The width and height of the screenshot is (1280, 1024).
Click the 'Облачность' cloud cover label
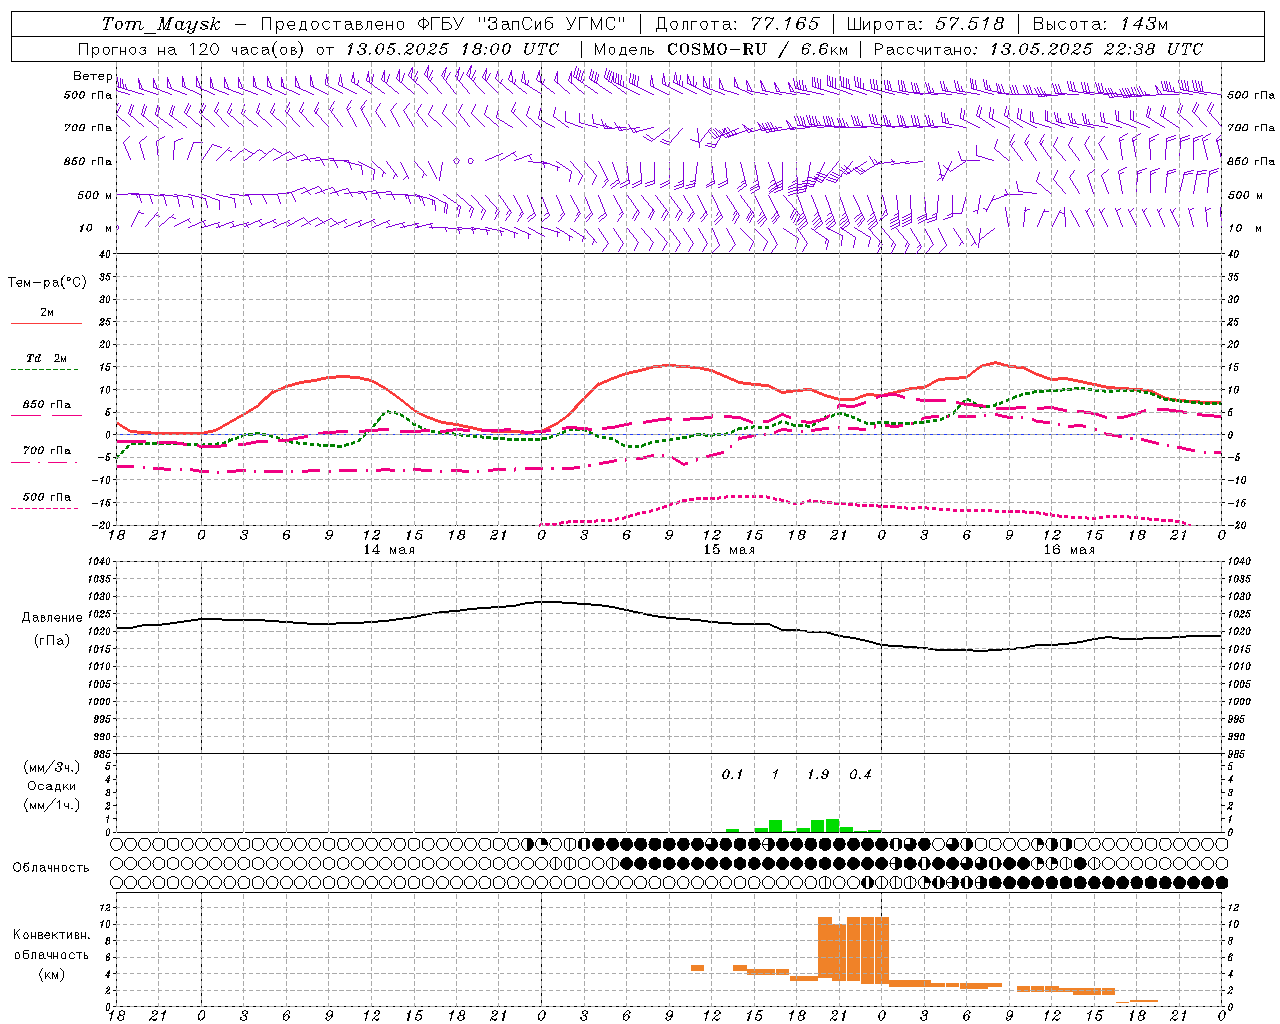click(x=51, y=868)
